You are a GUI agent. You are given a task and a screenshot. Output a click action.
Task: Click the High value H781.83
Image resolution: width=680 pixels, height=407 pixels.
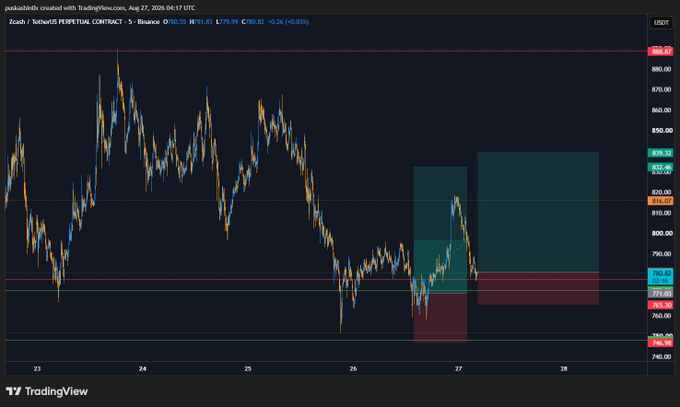coord(201,22)
